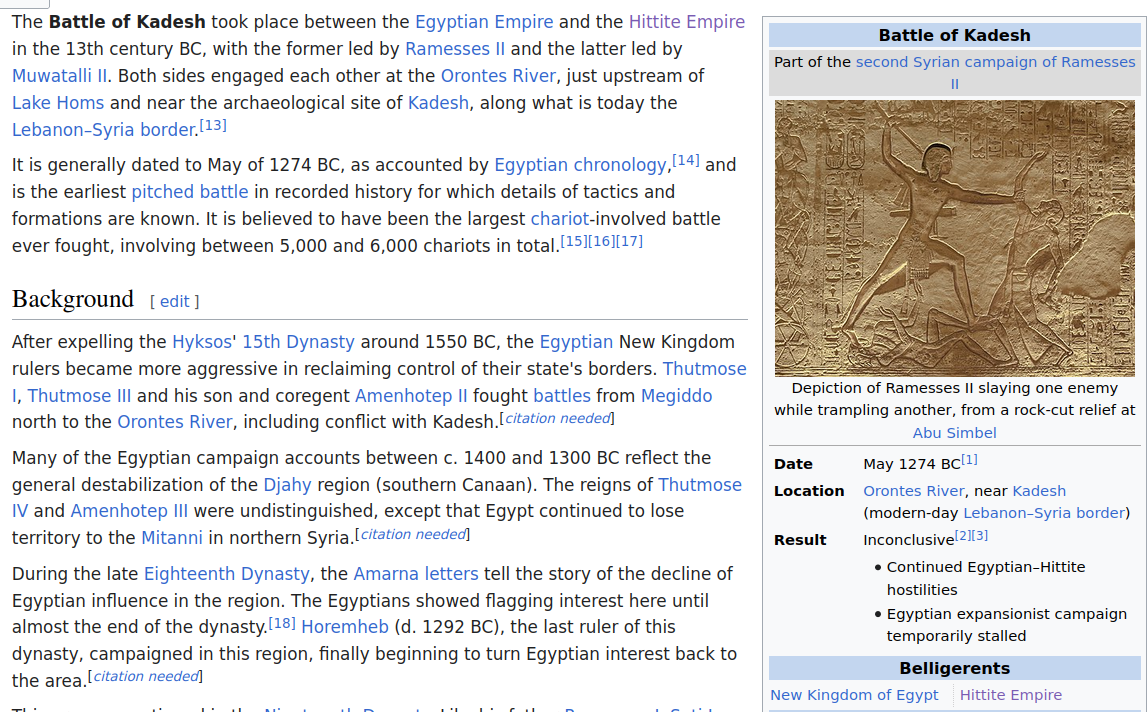Follow the Ramesses II link in intro paragraph
This screenshot has width=1147, height=712.
455,49
